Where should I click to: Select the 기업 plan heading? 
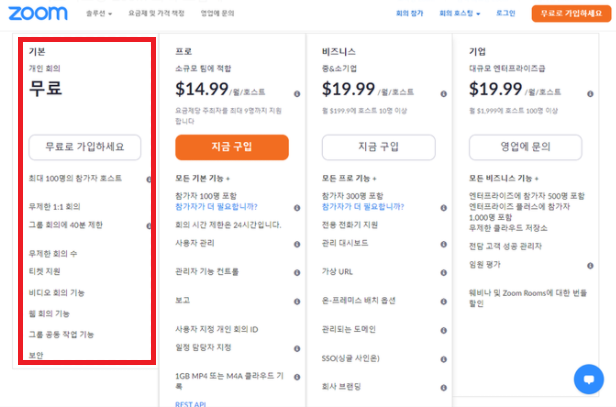point(477,51)
